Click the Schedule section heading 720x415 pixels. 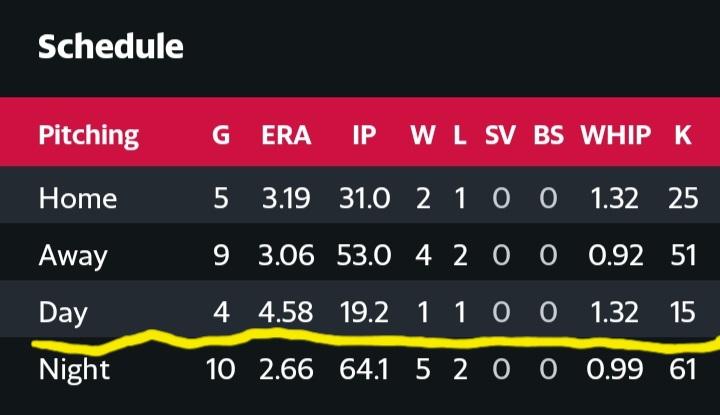(x=111, y=47)
